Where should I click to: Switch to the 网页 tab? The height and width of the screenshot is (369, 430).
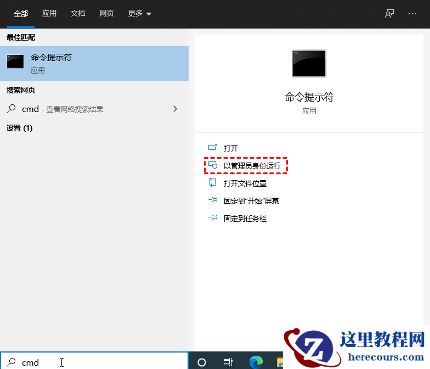(107, 14)
